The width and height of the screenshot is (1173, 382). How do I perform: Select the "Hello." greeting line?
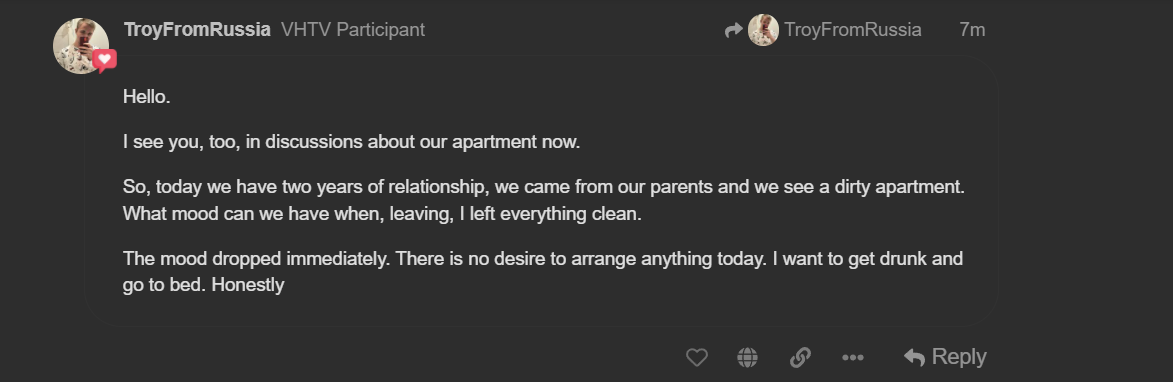click(x=147, y=97)
